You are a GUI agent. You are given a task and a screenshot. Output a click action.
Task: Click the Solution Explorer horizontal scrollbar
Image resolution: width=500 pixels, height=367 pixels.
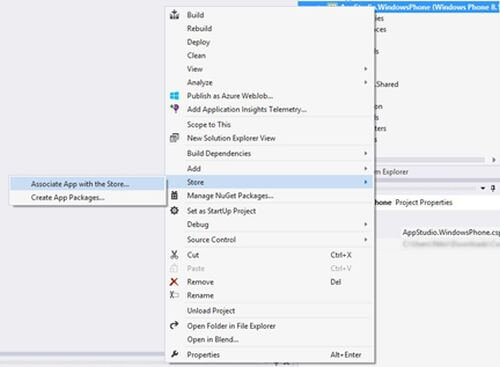[x=430, y=160]
